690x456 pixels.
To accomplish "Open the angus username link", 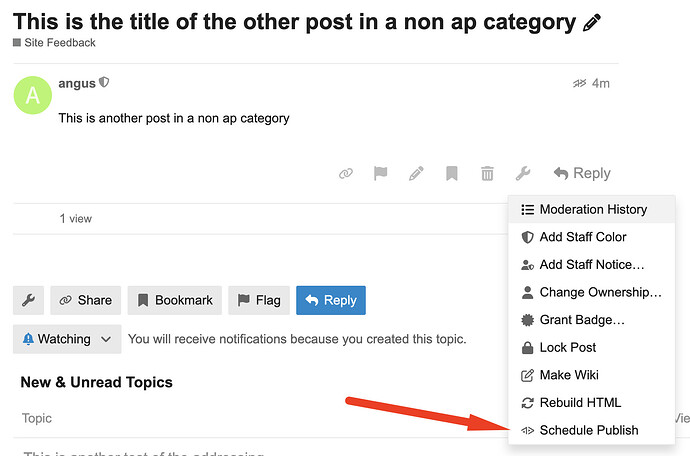I will pyautogui.click(x=77, y=83).
